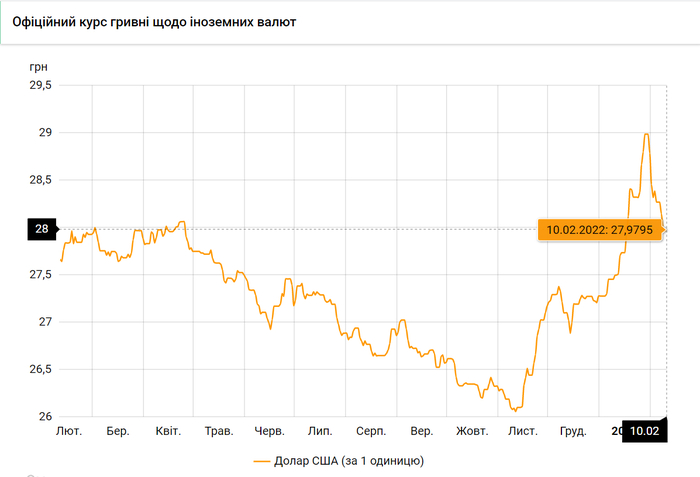
Task: Select the Лист. month label
Action: tap(522, 431)
